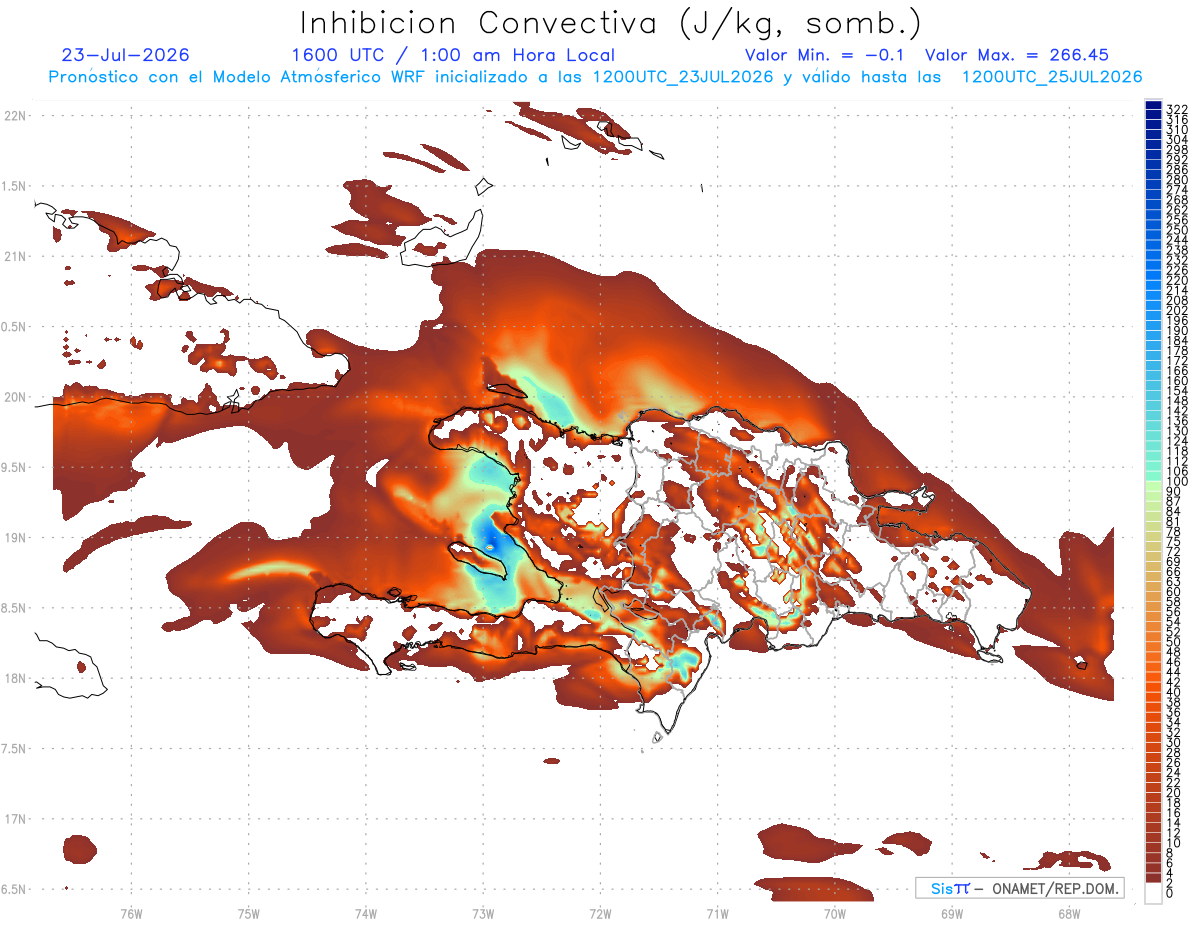The image size is (1200, 927).
Task: Click the '69W' longitude label
Action: point(951,914)
